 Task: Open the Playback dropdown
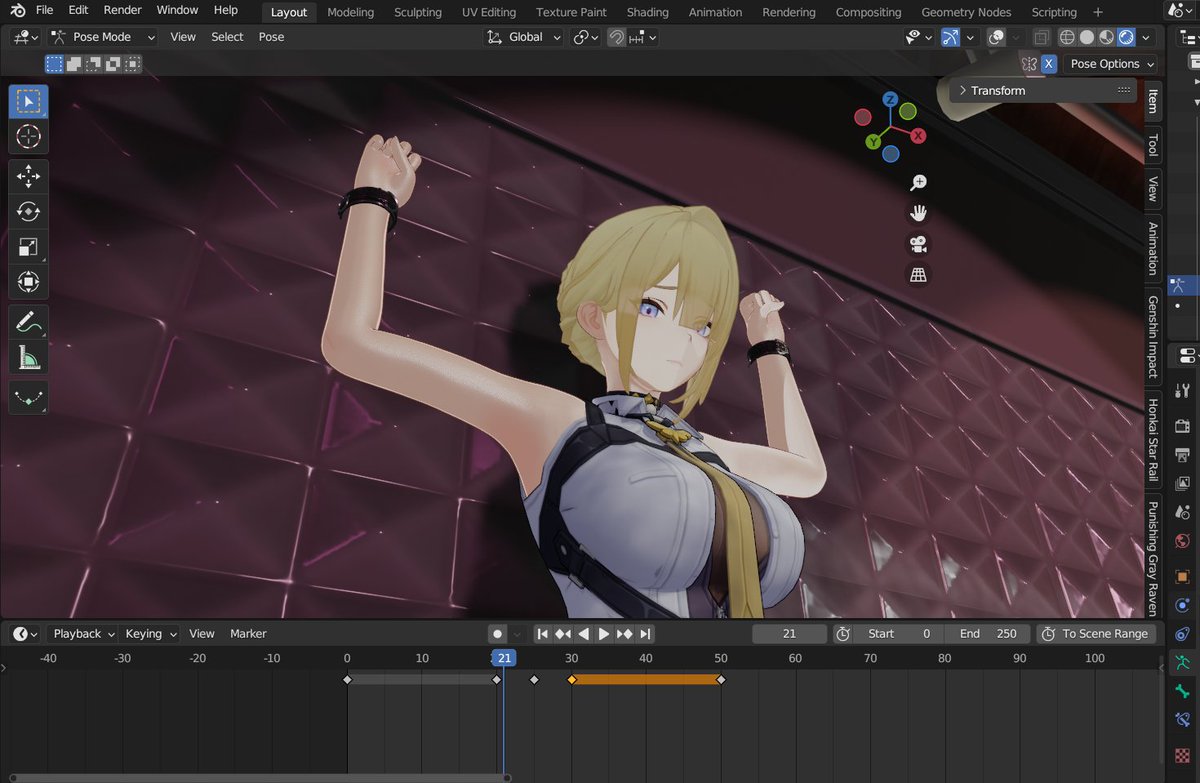(x=82, y=634)
